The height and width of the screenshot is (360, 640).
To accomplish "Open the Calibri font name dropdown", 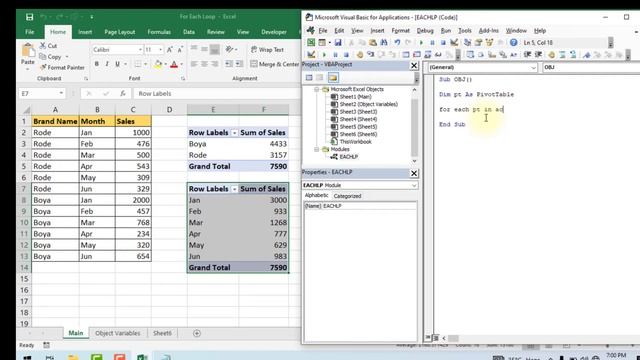I will coord(140,49).
